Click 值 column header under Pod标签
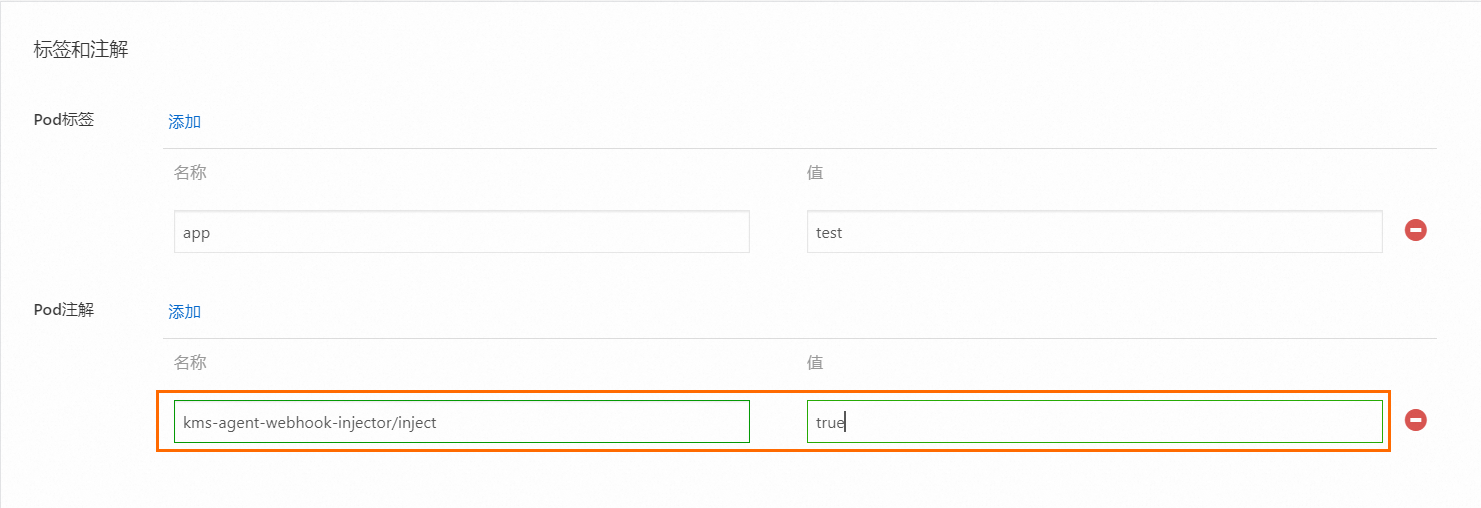 pos(815,173)
